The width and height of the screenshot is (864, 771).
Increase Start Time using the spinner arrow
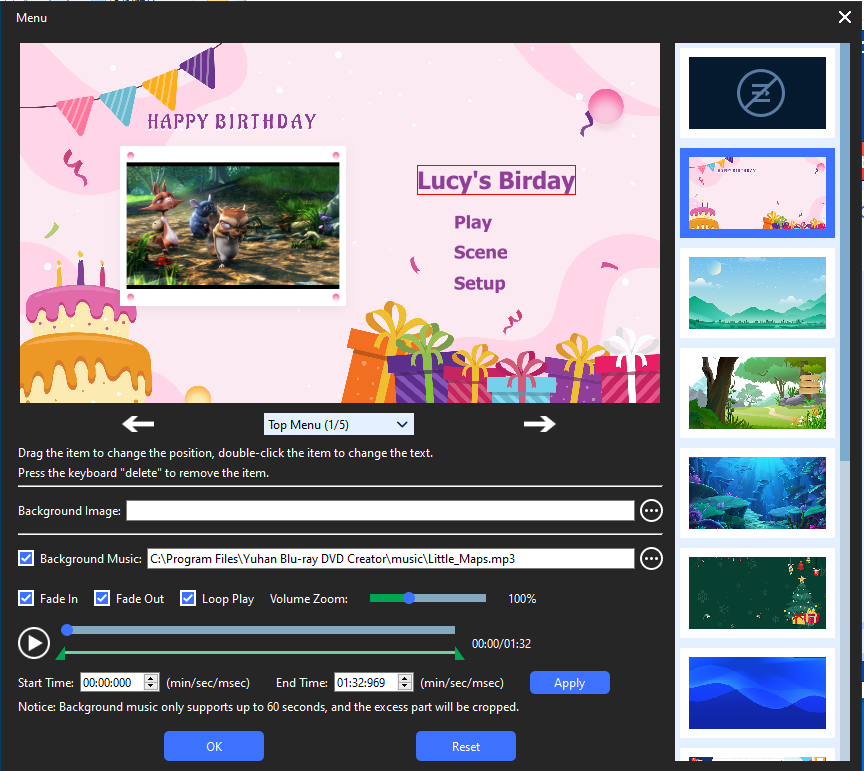point(151,678)
